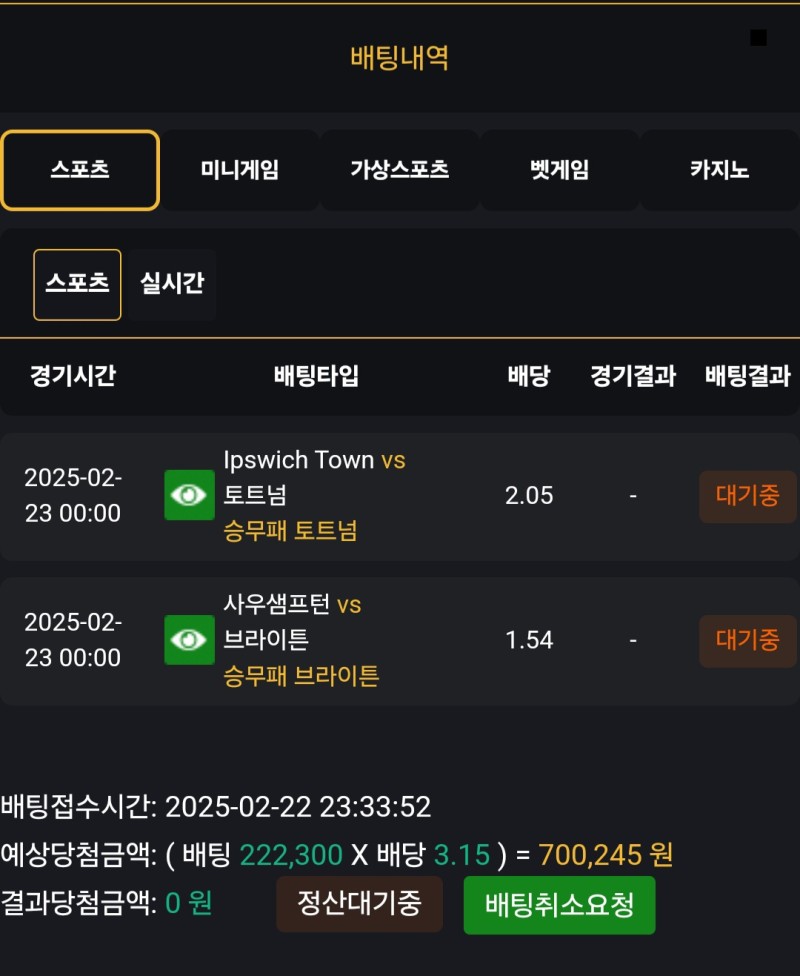
Task: Select the 실시간 sub-tab
Action: click(x=172, y=284)
